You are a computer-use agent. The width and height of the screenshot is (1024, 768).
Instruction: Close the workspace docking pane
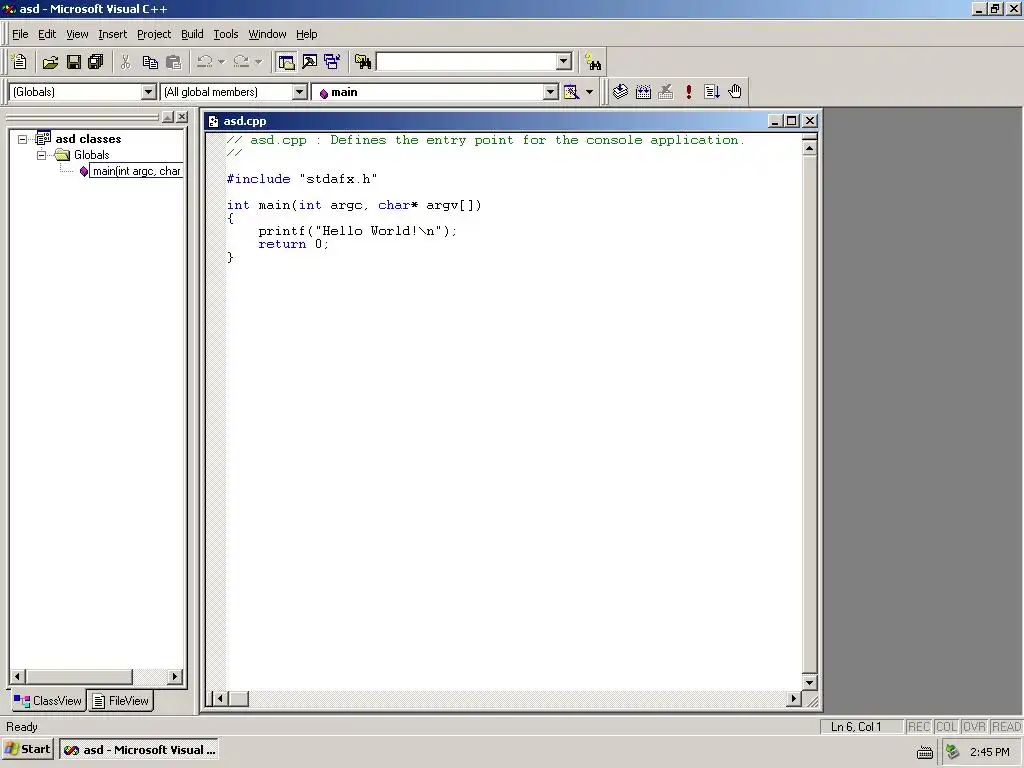182,117
